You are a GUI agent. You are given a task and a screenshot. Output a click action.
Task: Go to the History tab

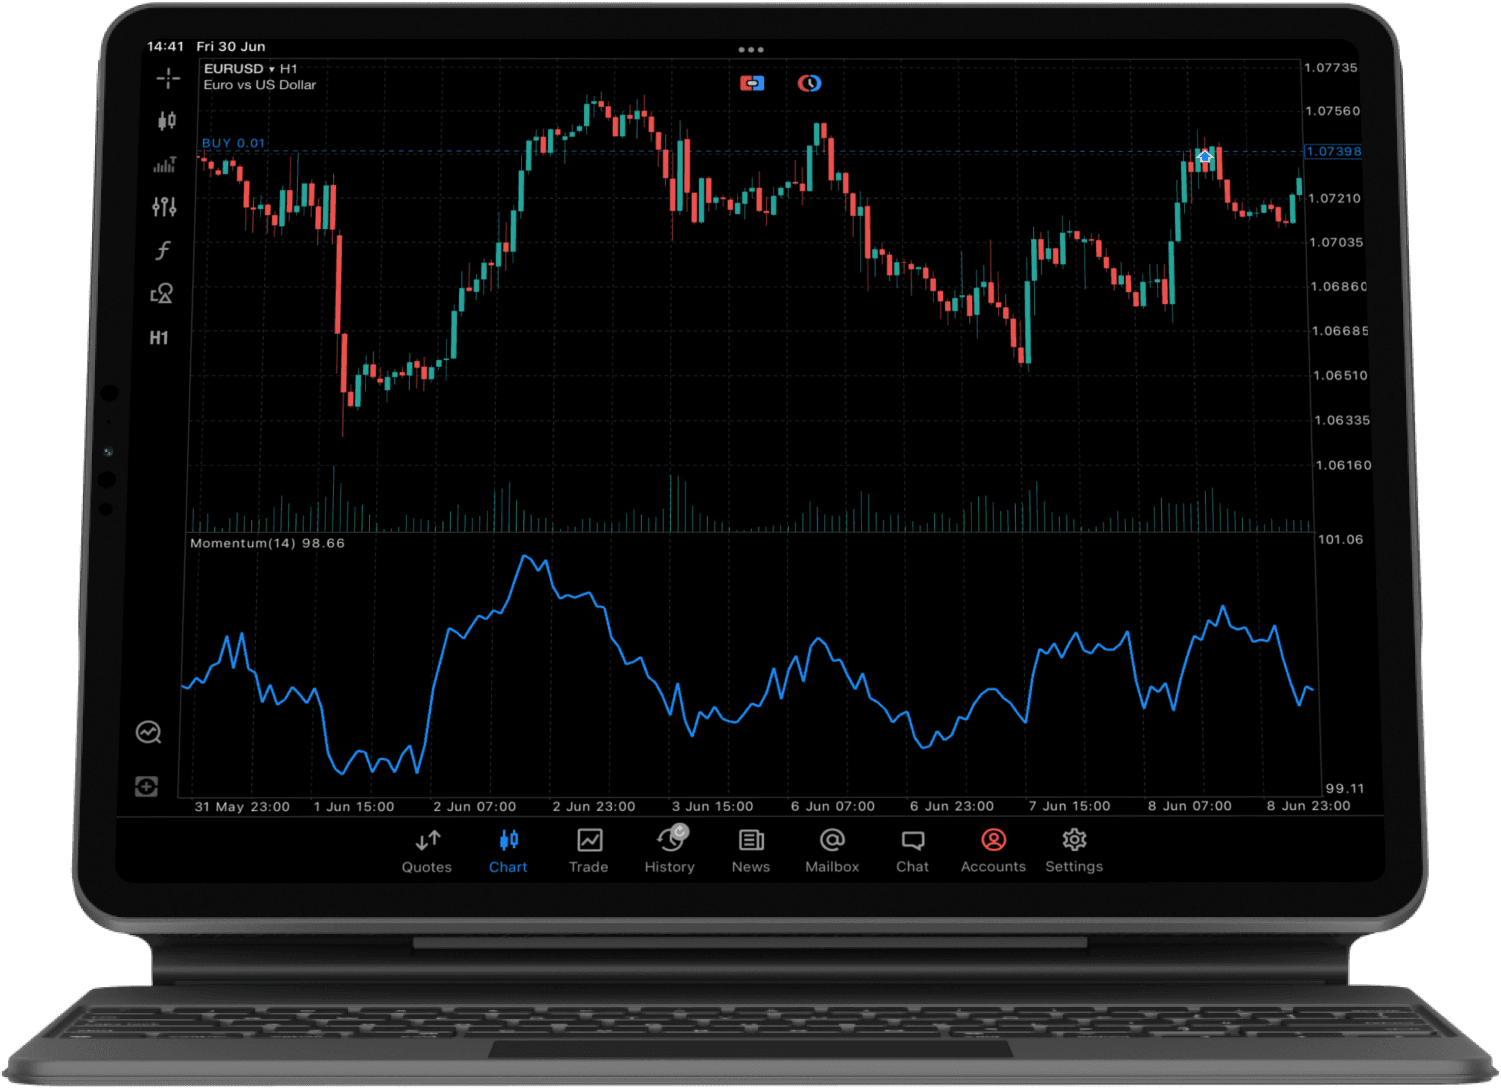coord(670,851)
